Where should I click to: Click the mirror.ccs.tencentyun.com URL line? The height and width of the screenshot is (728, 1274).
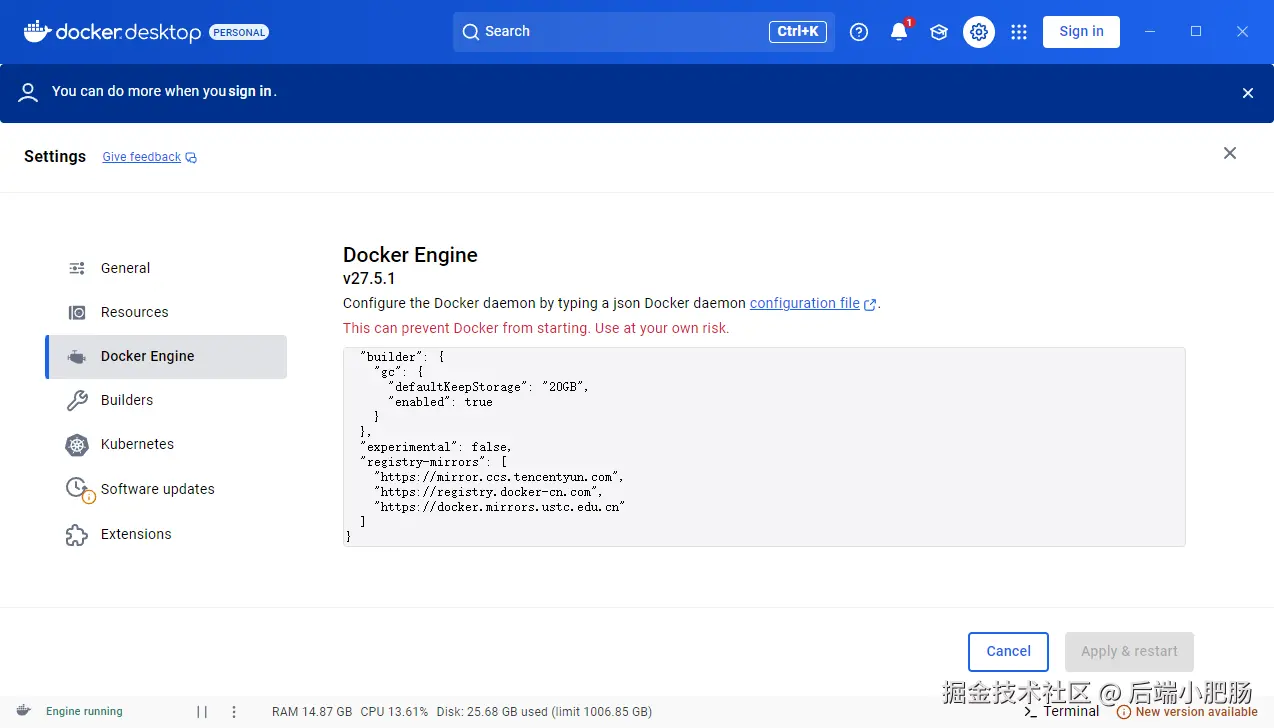[499, 477]
